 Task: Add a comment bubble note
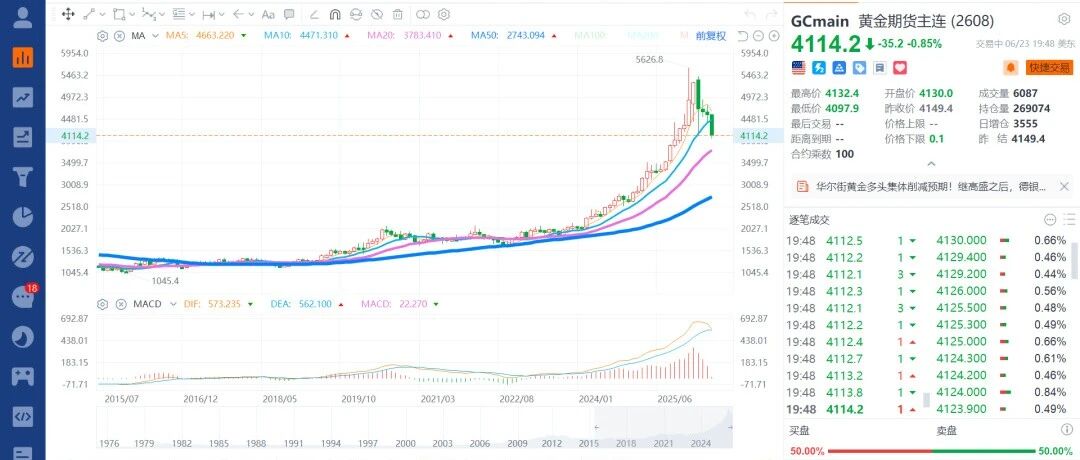coord(289,14)
